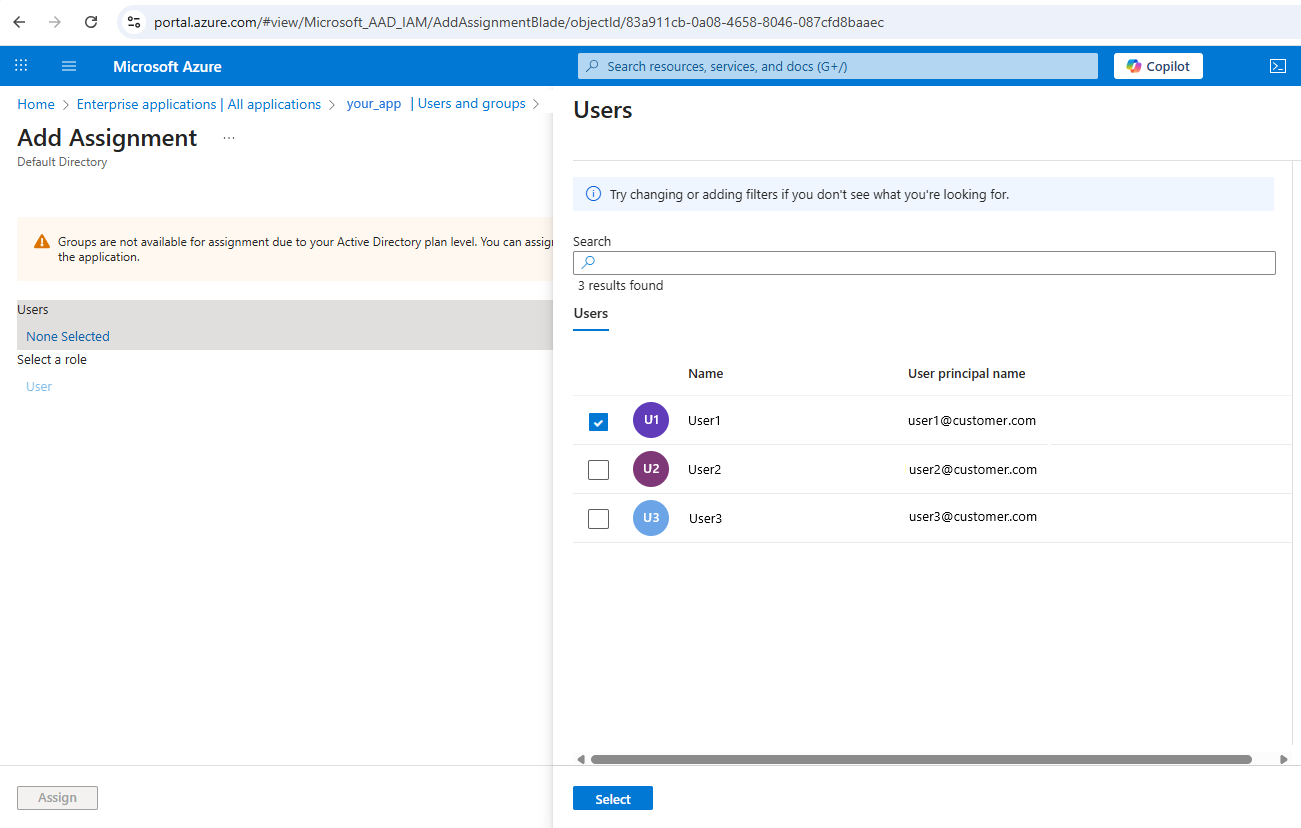
Task: Click the scrollbar left arrow in Users panel
Action: (581, 759)
